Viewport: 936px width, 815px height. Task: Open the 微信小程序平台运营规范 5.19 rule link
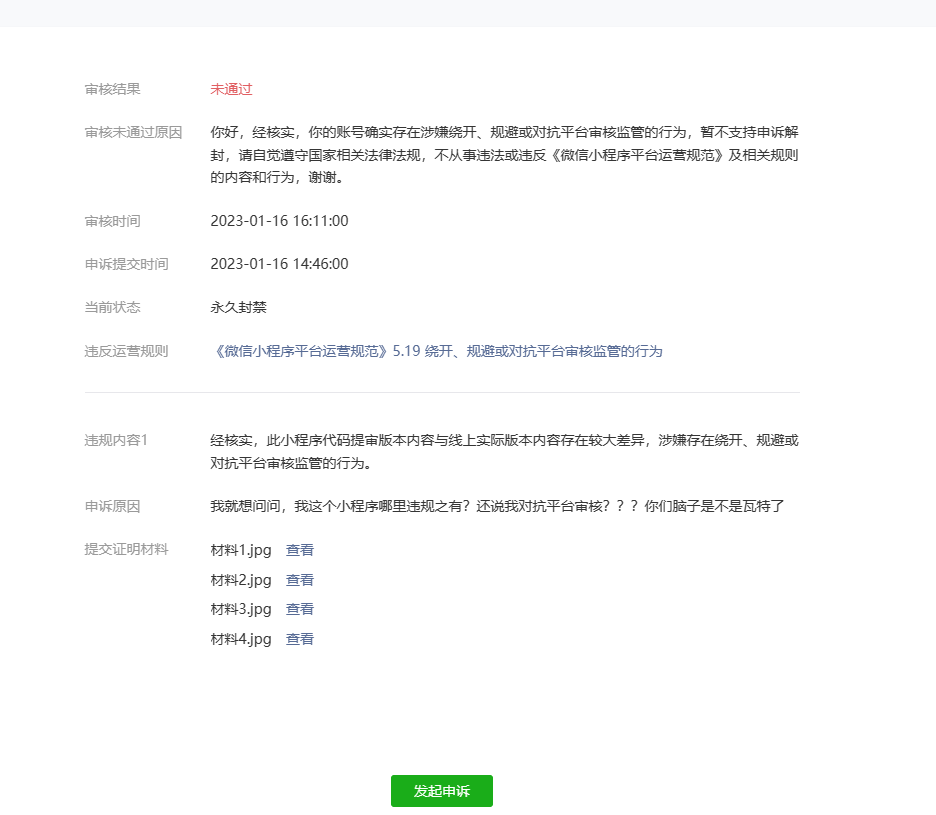tap(436, 351)
